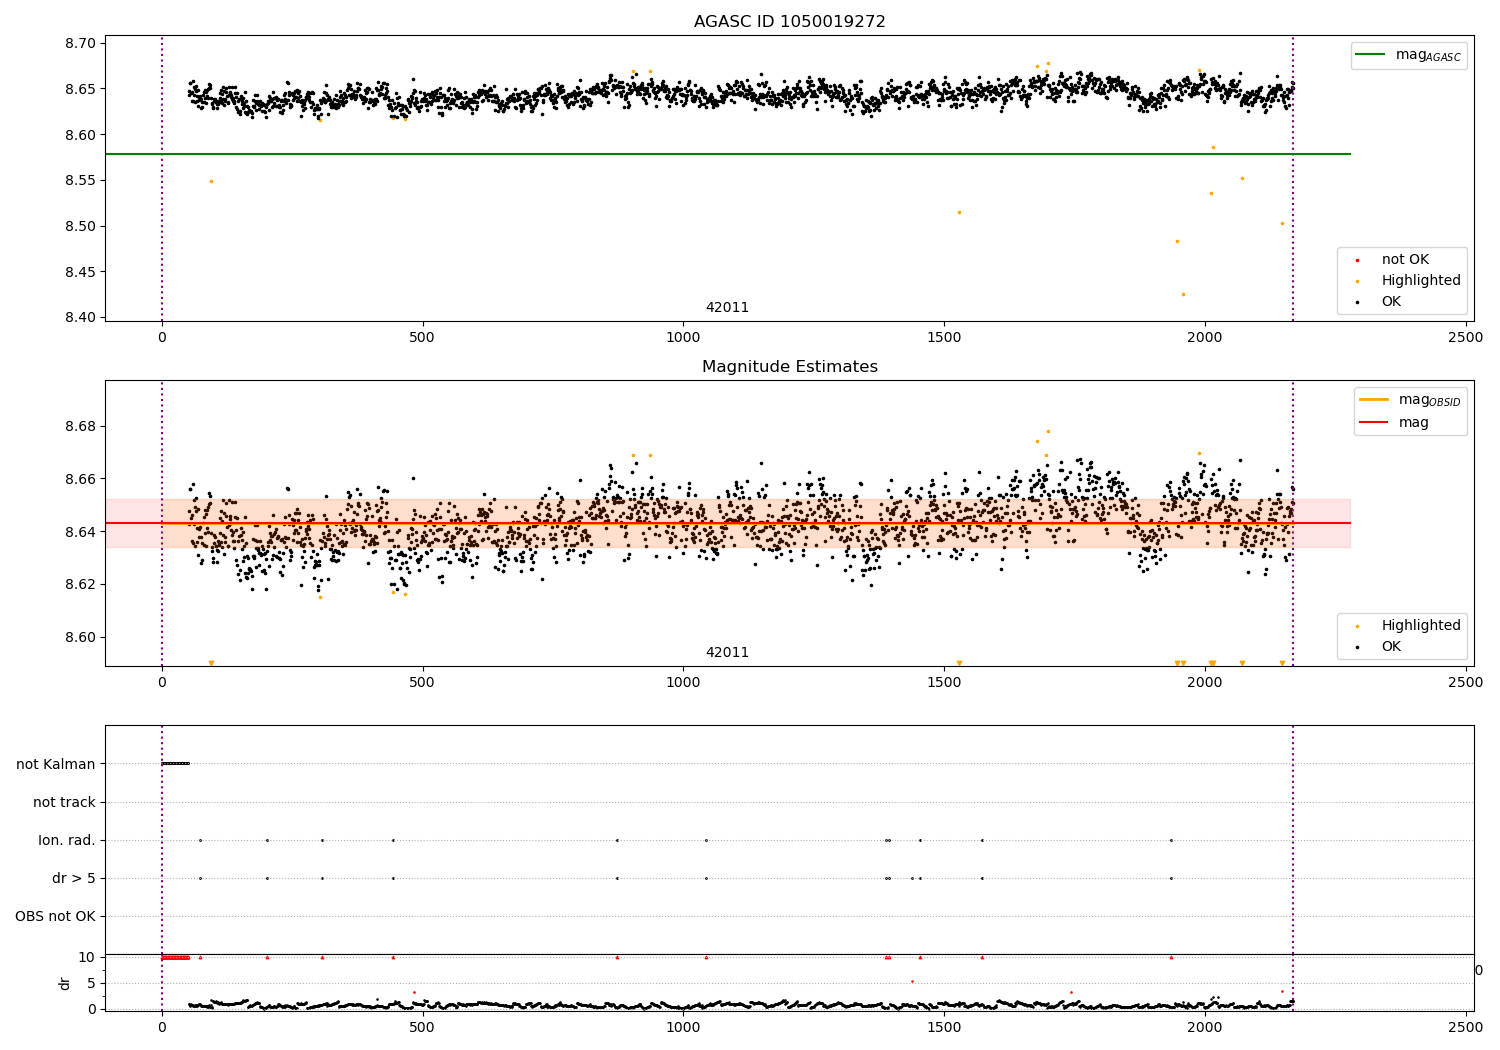The image size is (1500, 1050).
Task: Click the orange outlier point near x=1525 in the top plot
Action: (x=959, y=212)
